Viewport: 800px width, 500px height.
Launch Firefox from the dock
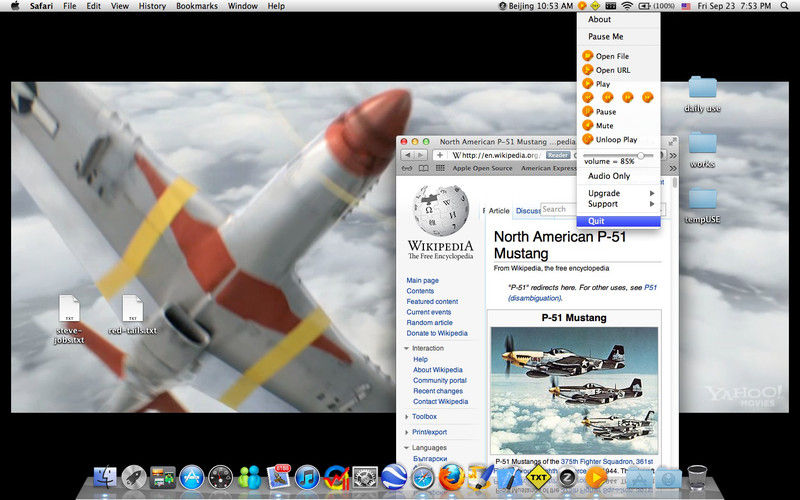pos(452,478)
